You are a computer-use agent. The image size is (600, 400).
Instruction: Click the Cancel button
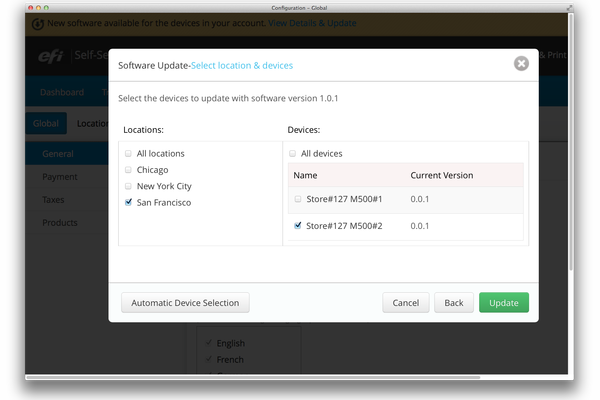406,303
